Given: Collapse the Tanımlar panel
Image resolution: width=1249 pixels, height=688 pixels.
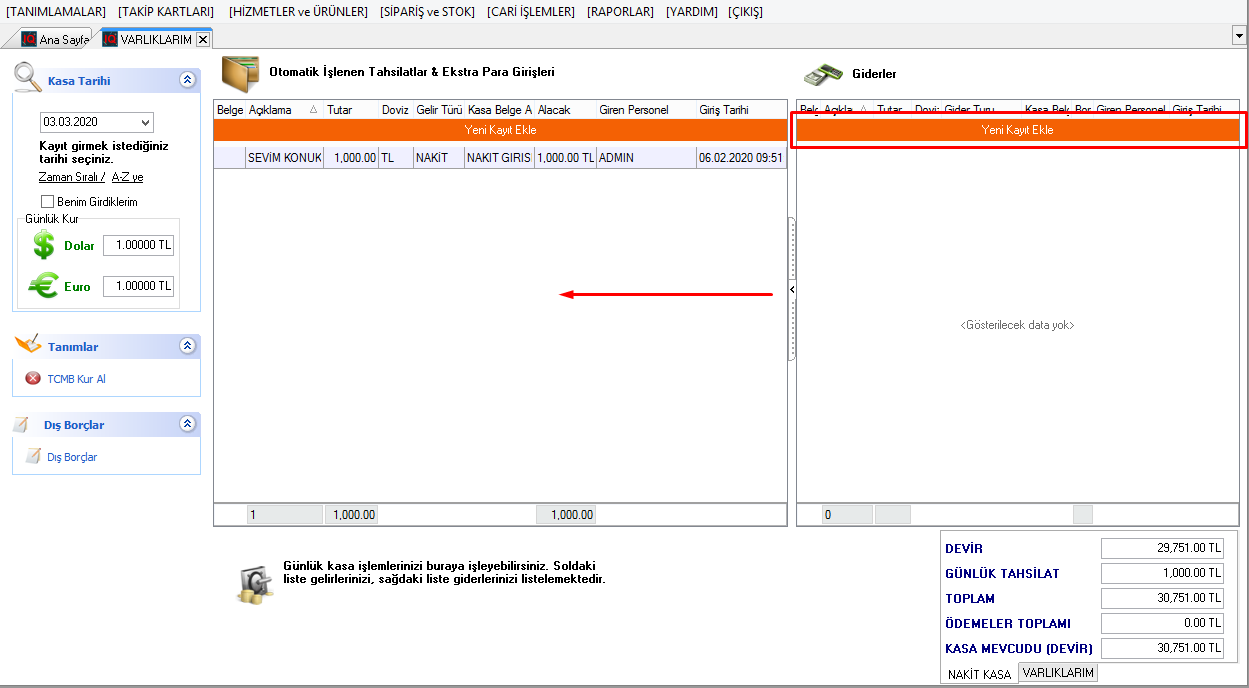Looking at the screenshot, I should pos(187,346).
